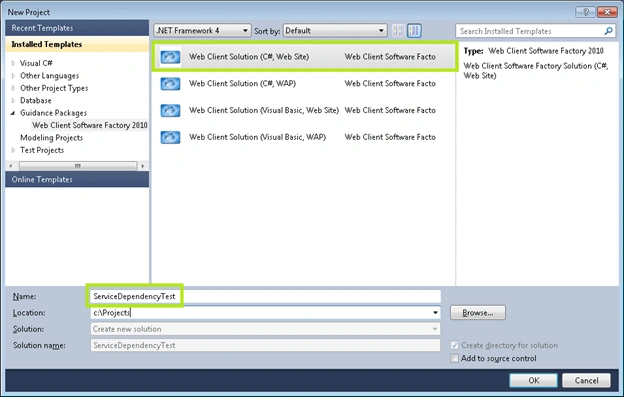
Task: Select the Visual C# tree label
Action: (x=36, y=63)
